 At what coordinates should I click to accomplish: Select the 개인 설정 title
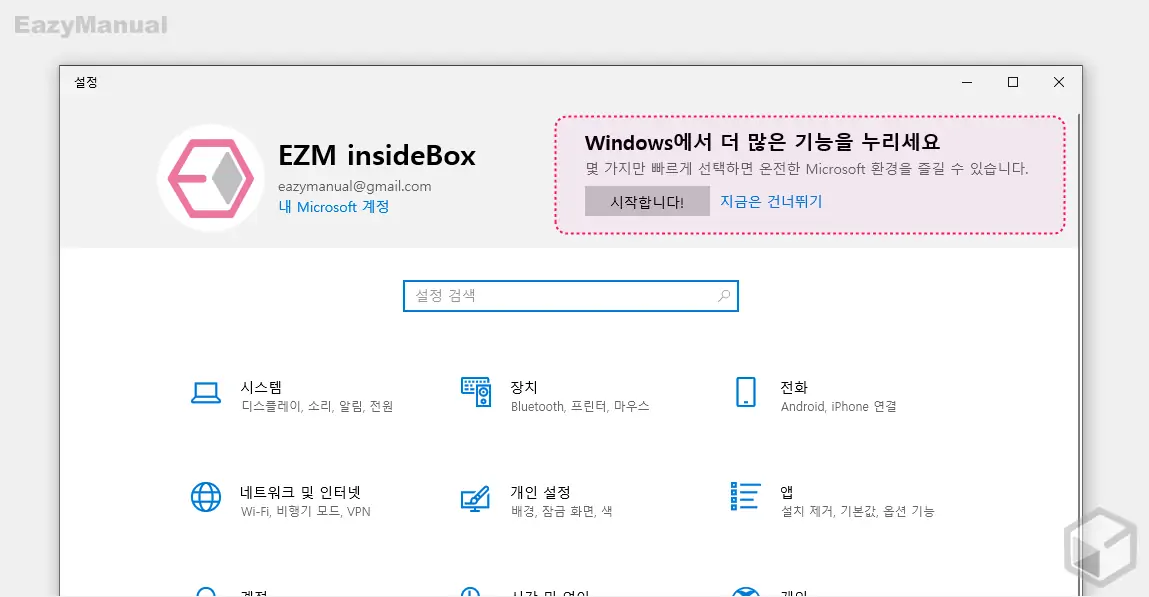[x=540, y=492]
